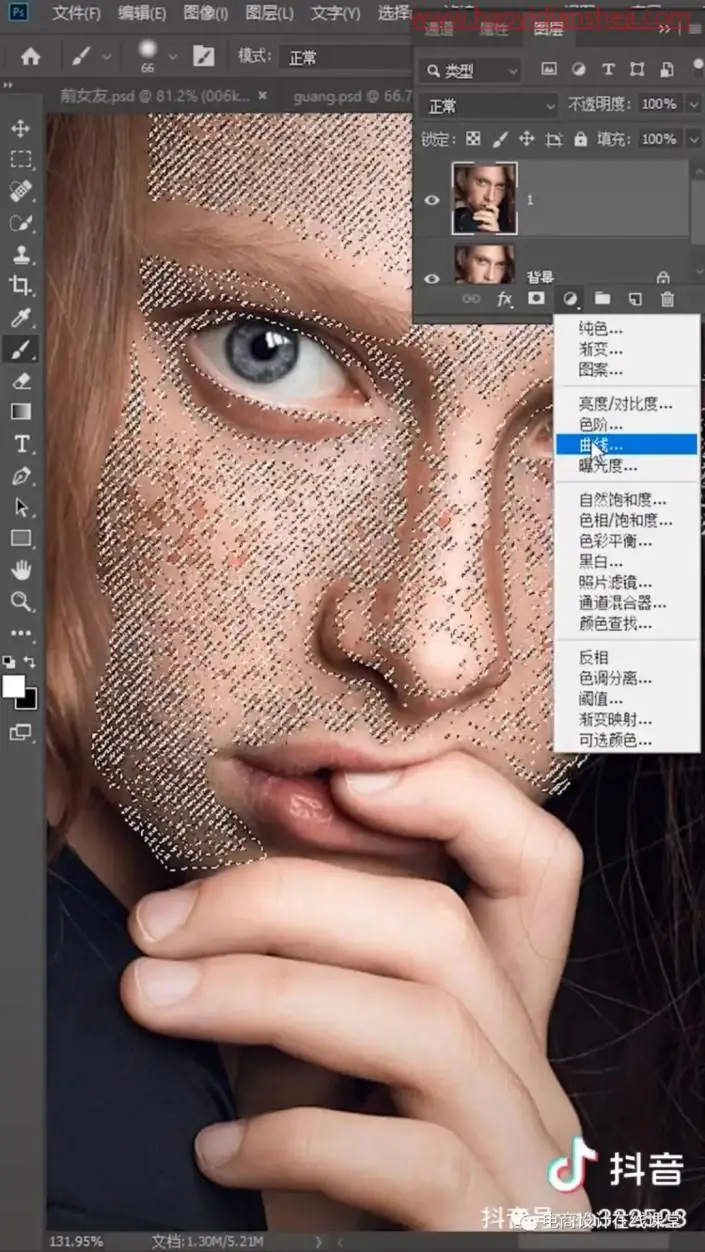705x1252 pixels.
Task: Select the Move tool
Action: [x=20, y=128]
